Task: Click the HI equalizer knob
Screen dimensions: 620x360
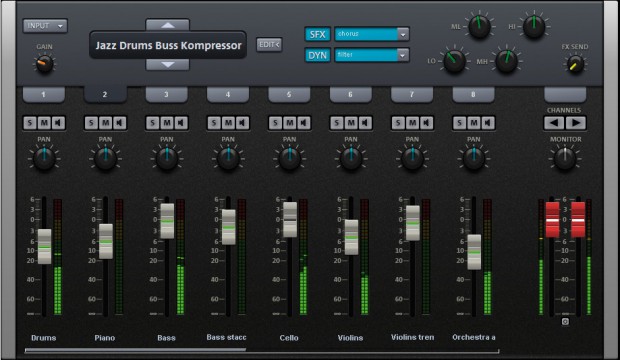Action: 534,27
